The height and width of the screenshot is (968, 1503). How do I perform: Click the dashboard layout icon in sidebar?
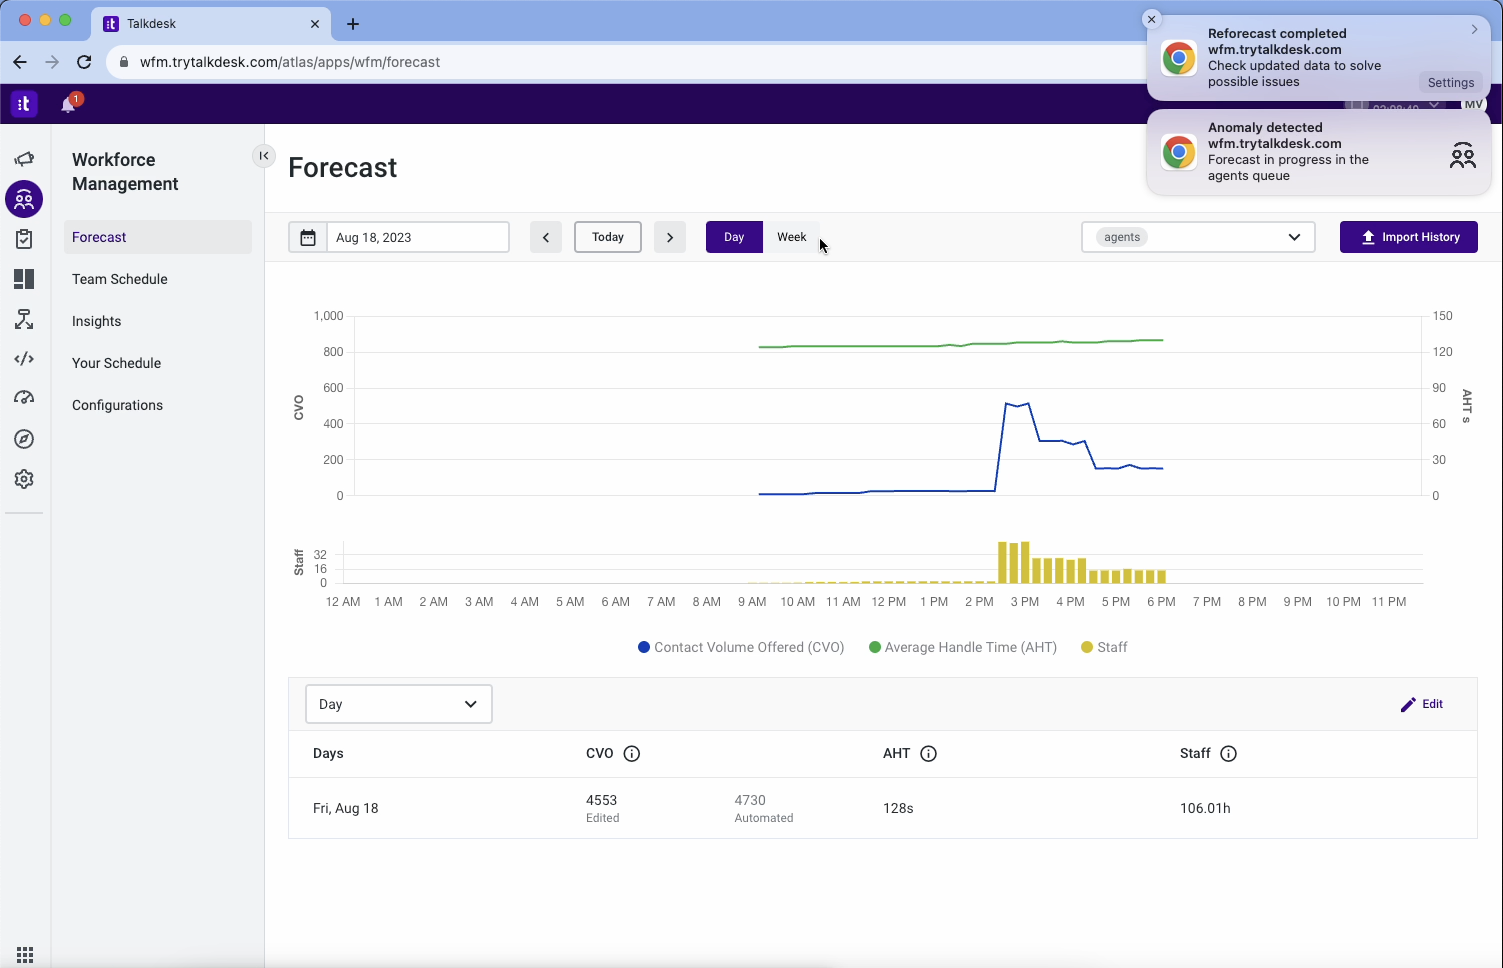pyautogui.click(x=24, y=279)
